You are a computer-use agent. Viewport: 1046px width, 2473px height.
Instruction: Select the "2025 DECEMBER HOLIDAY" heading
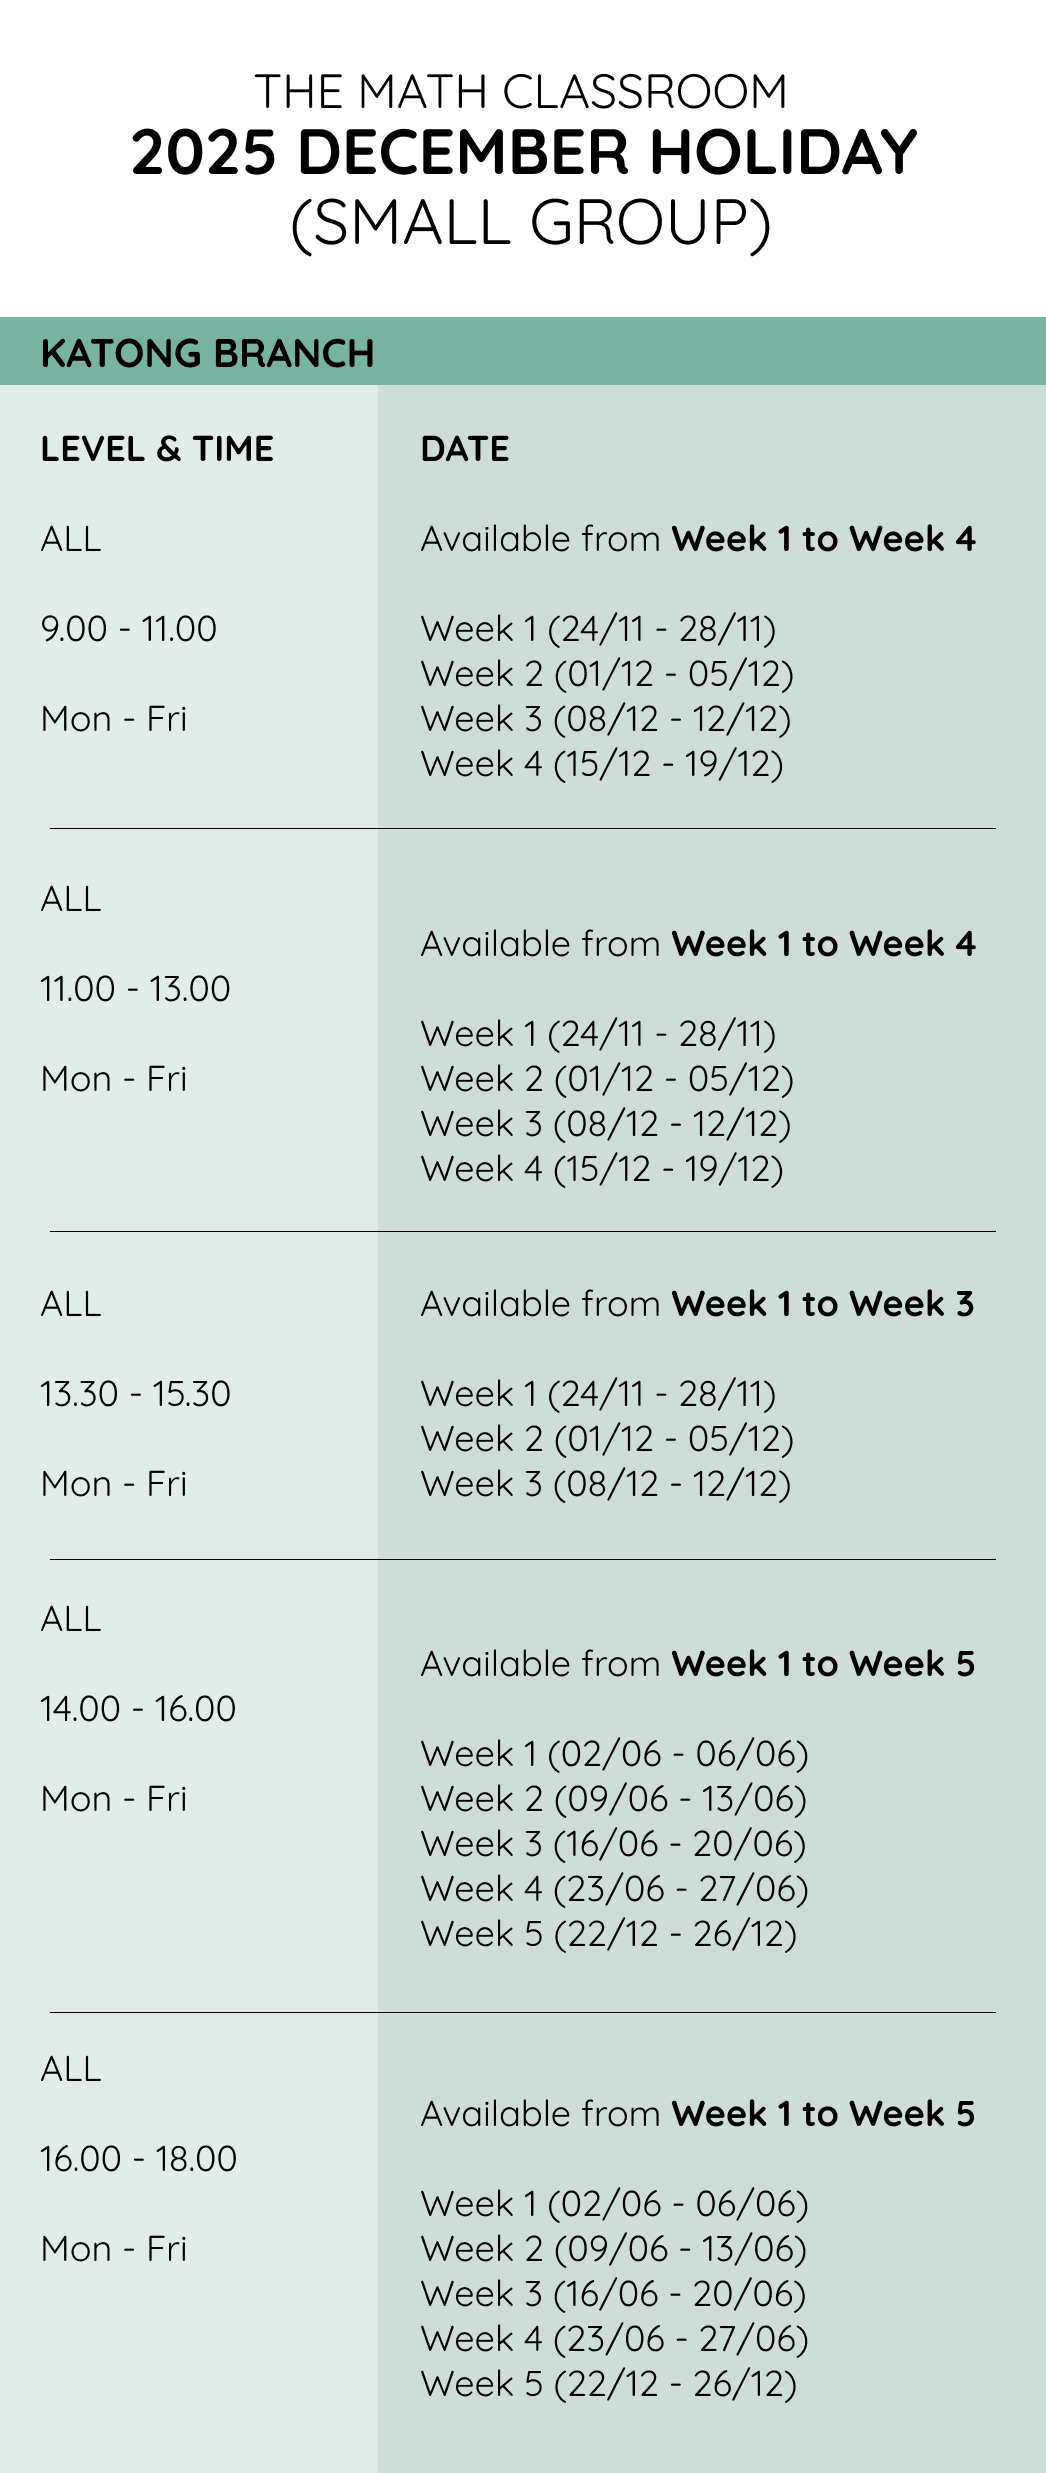[524, 154]
